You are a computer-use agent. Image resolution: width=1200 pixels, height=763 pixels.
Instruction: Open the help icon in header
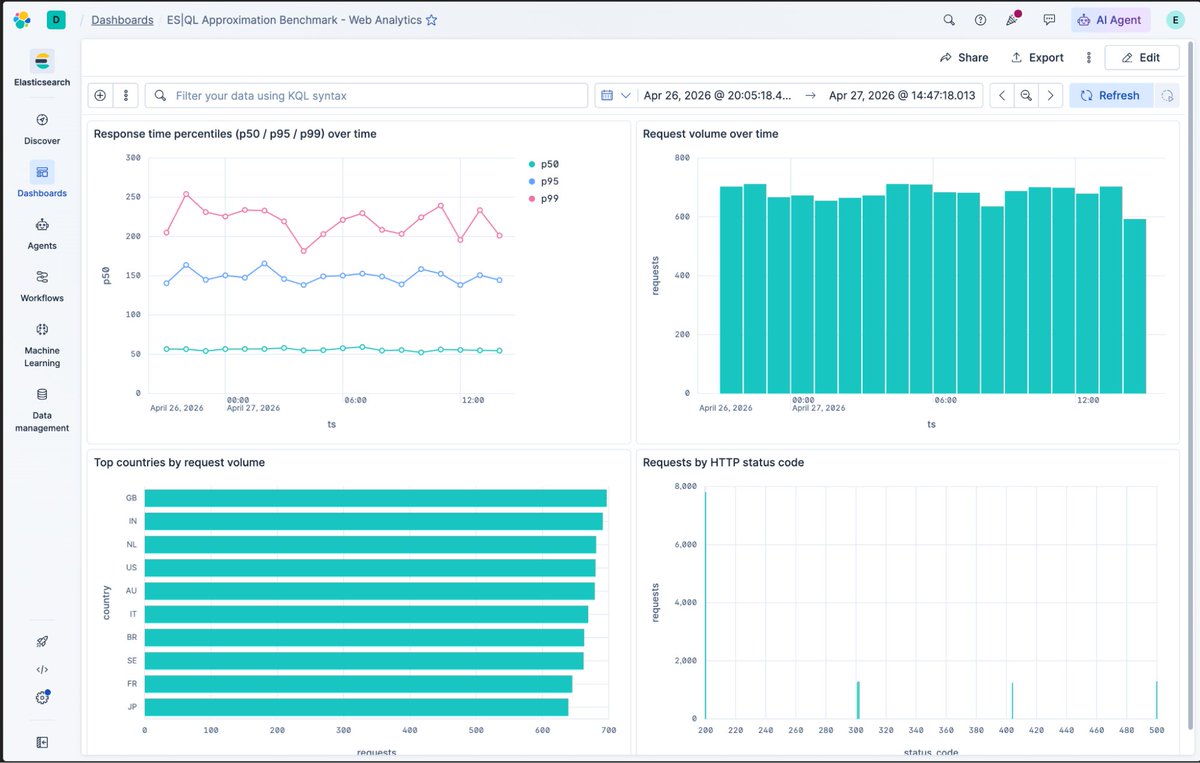pyautogui.click(x=980, y=19)
